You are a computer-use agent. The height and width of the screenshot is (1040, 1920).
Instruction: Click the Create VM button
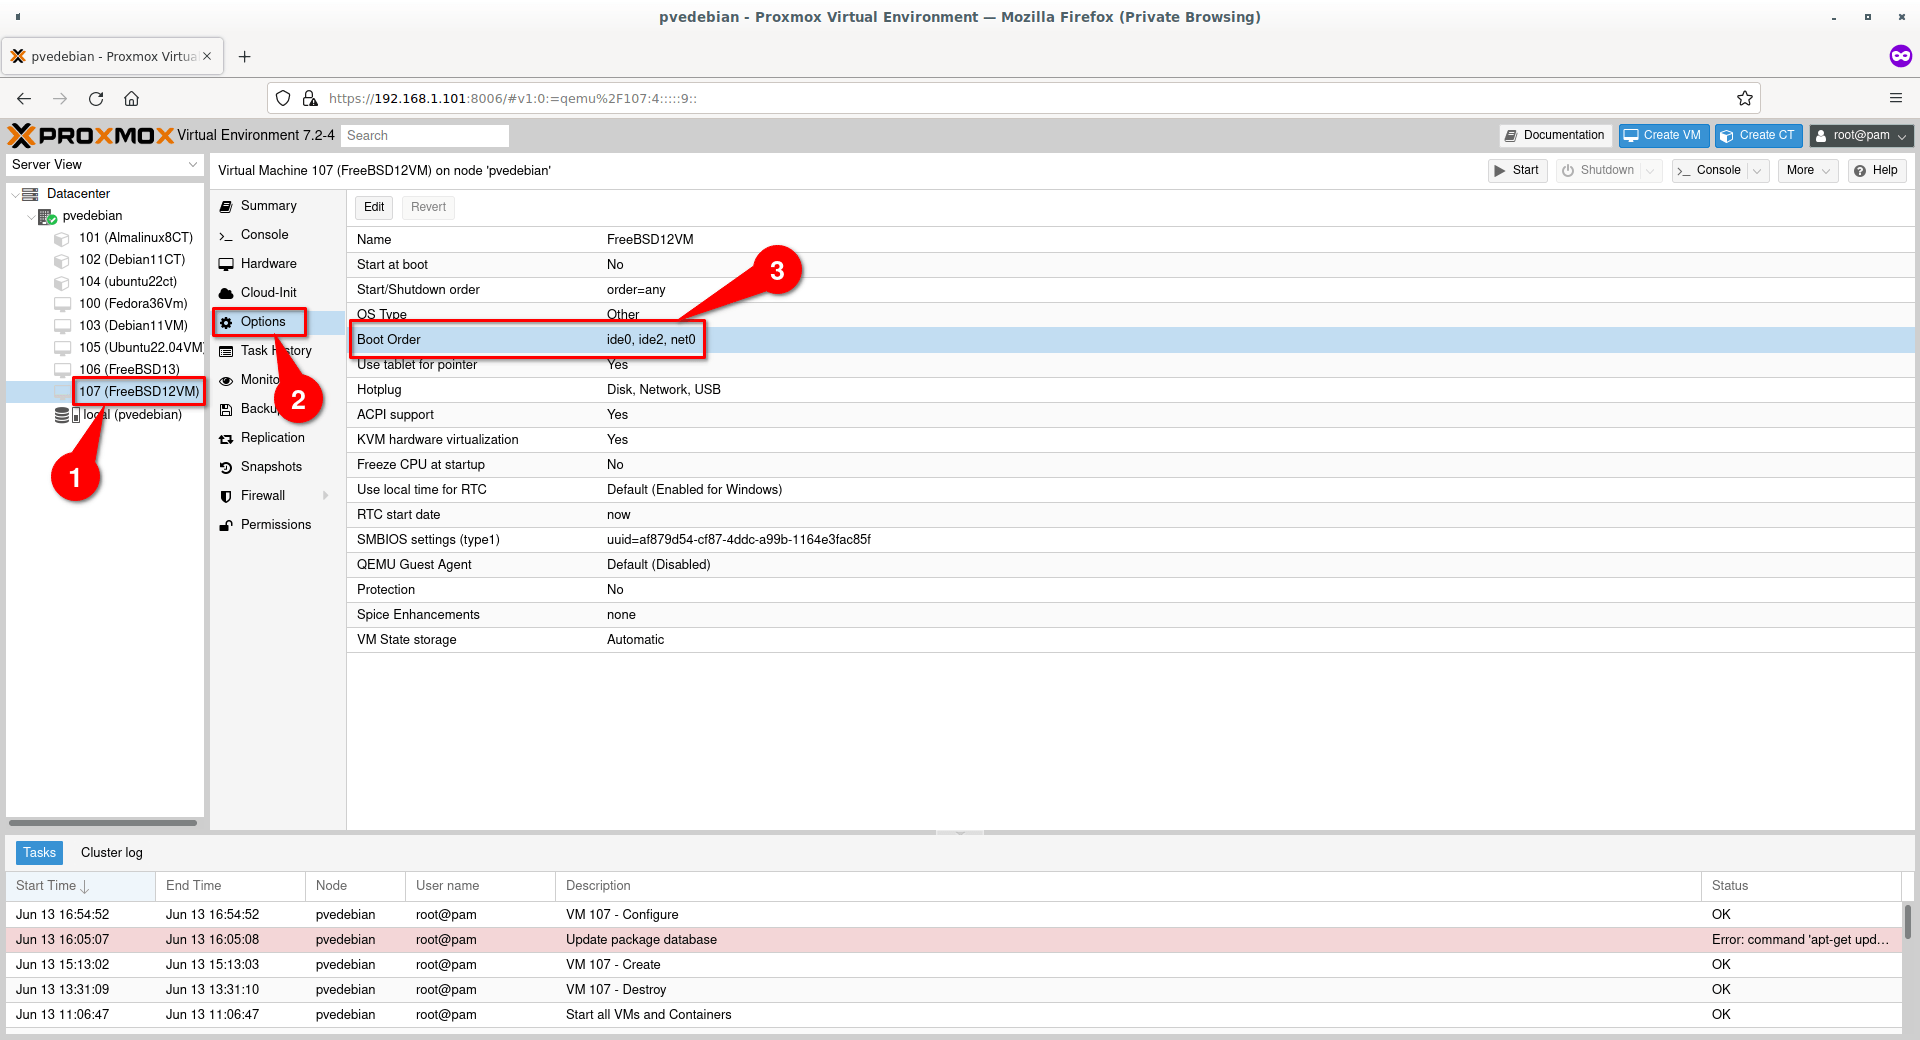tap(1663, 136)
